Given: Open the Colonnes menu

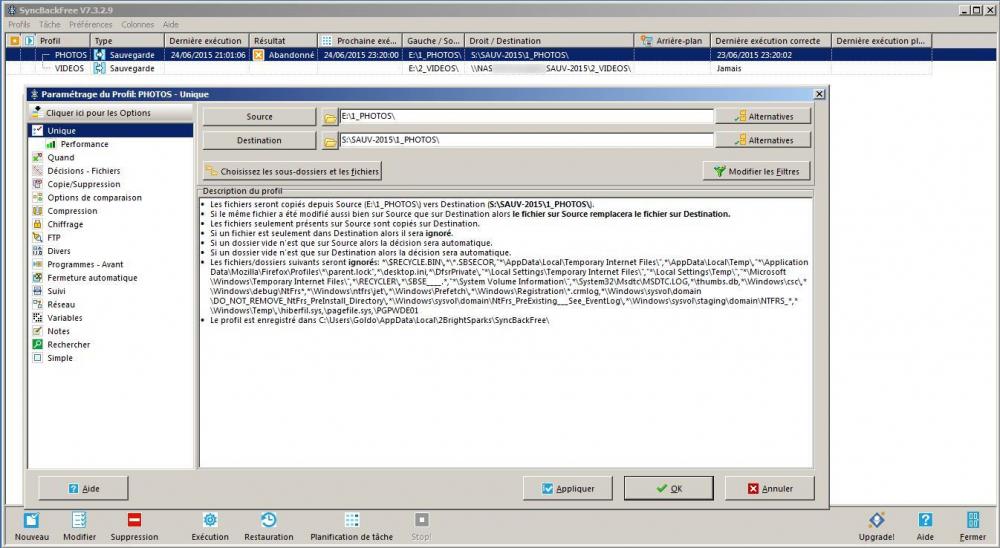Looking at the screenshot, I should pyautogui.click(x=138, y=24).
